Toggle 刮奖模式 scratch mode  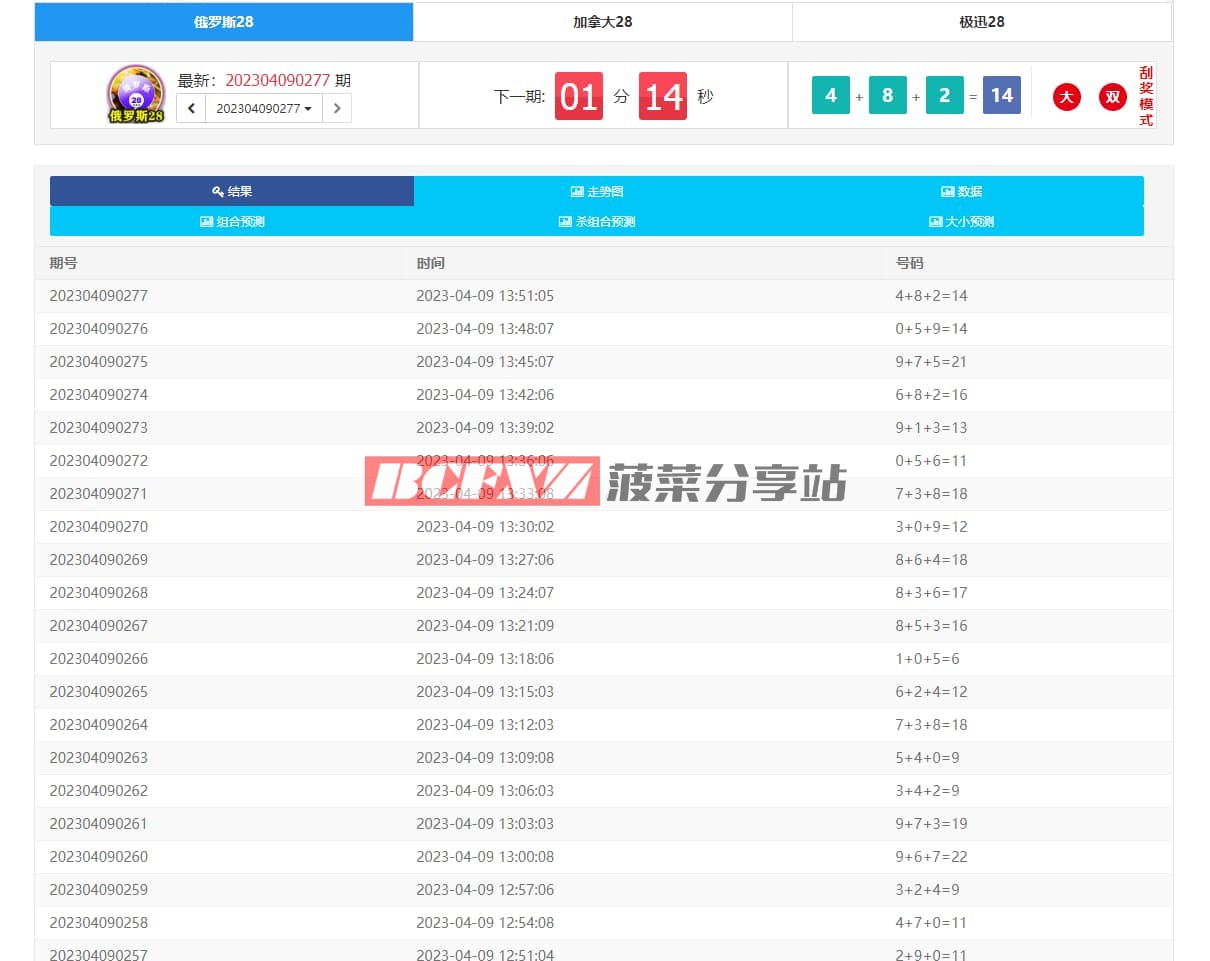point(1145,97)
